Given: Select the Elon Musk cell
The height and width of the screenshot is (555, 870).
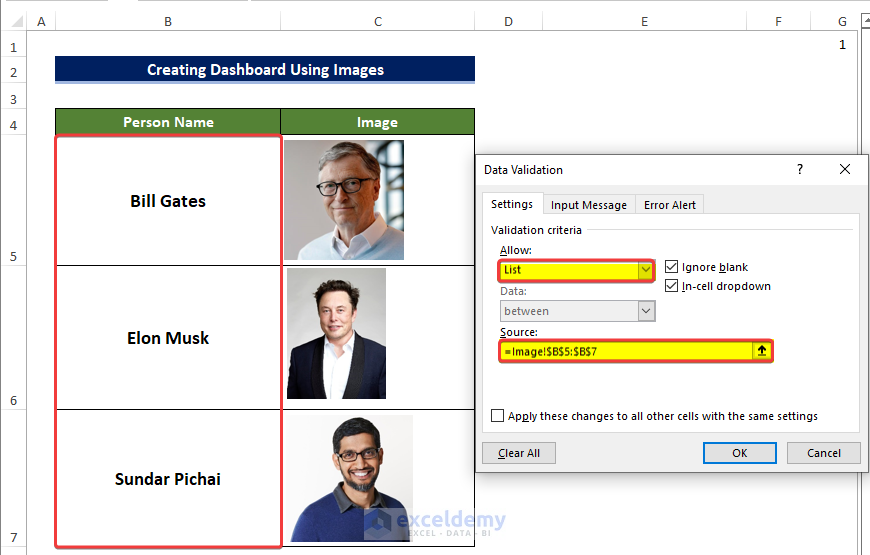Looking at the screenshot, I should click(168, 338).
